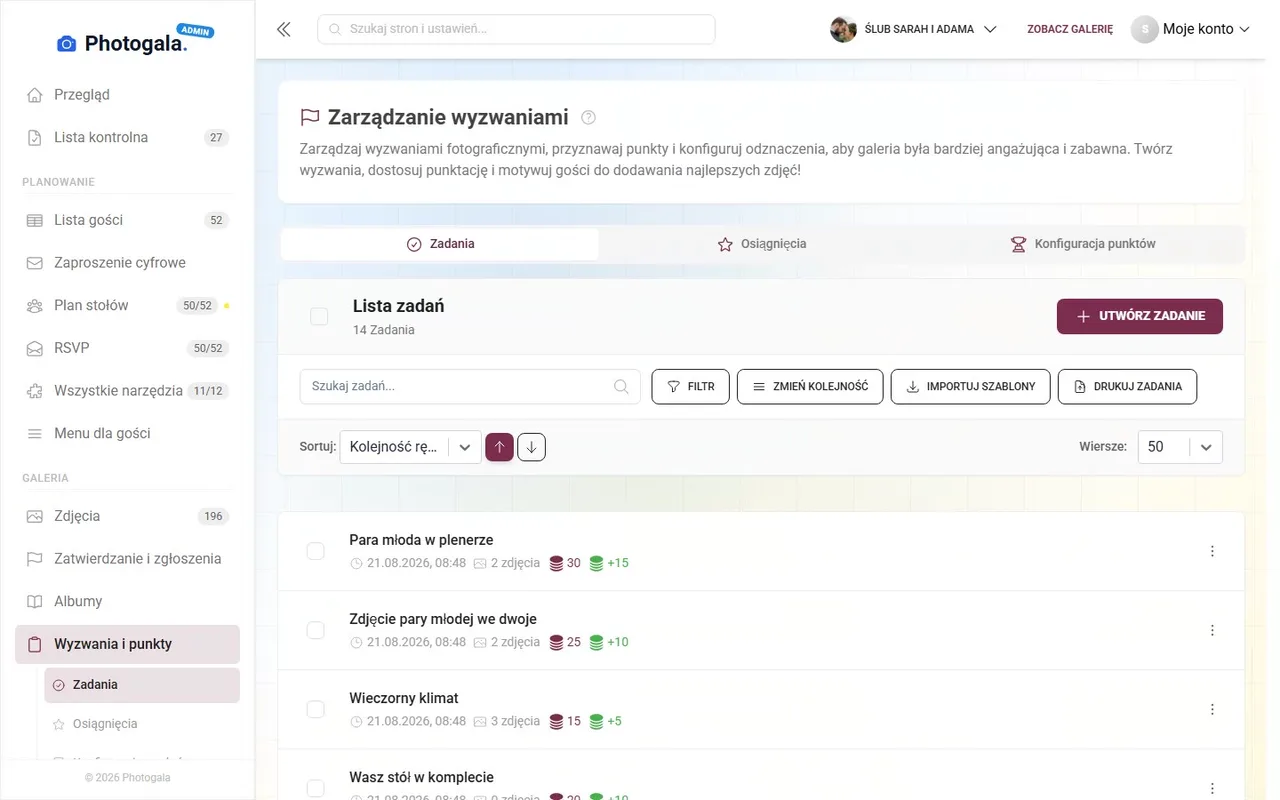Navigate to RSVP
Screen dimensions: 1280x800
[127, 348]
